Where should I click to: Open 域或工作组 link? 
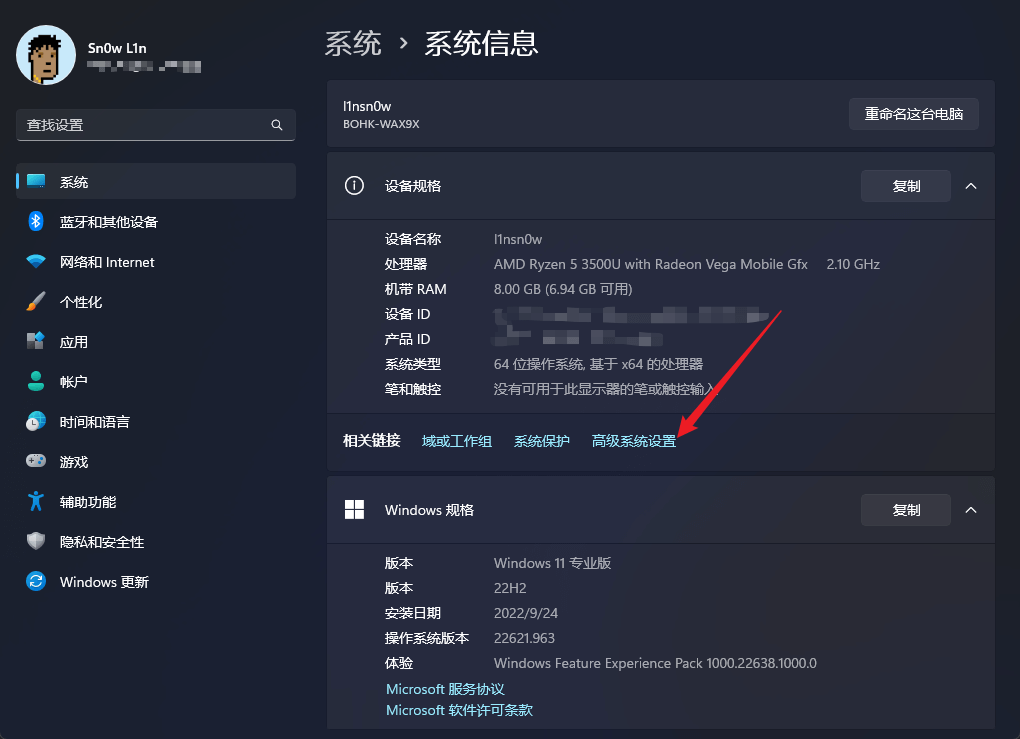(x=457, y=441)
